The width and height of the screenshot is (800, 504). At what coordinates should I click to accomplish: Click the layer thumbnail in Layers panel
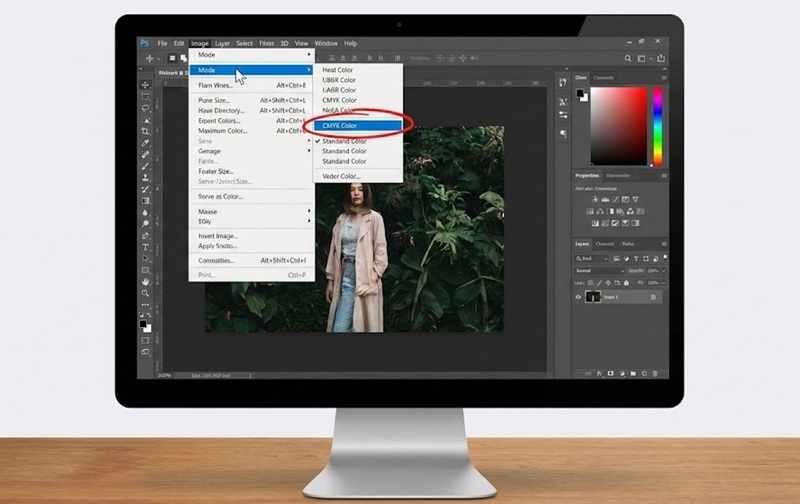[x=593, y=297]
